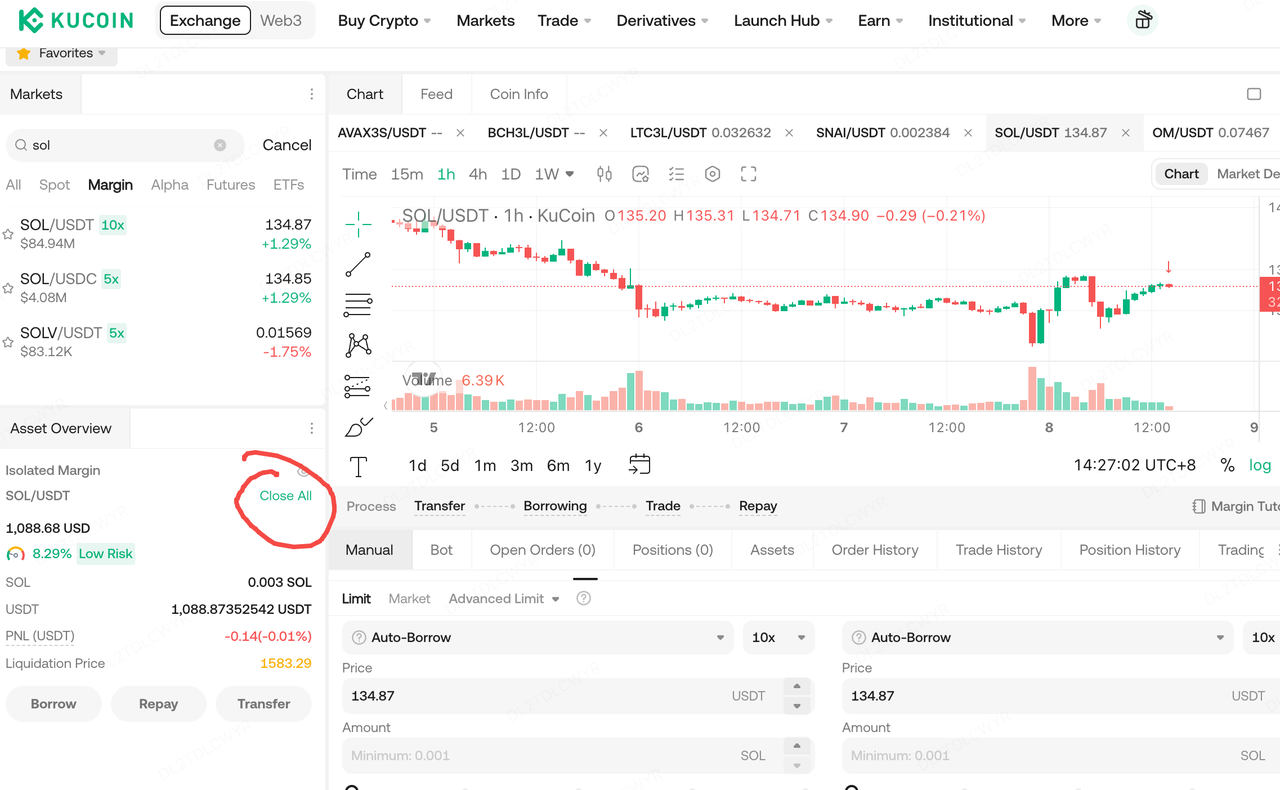Select the crosshair cursor drawing tool

(x=358, y=224)
